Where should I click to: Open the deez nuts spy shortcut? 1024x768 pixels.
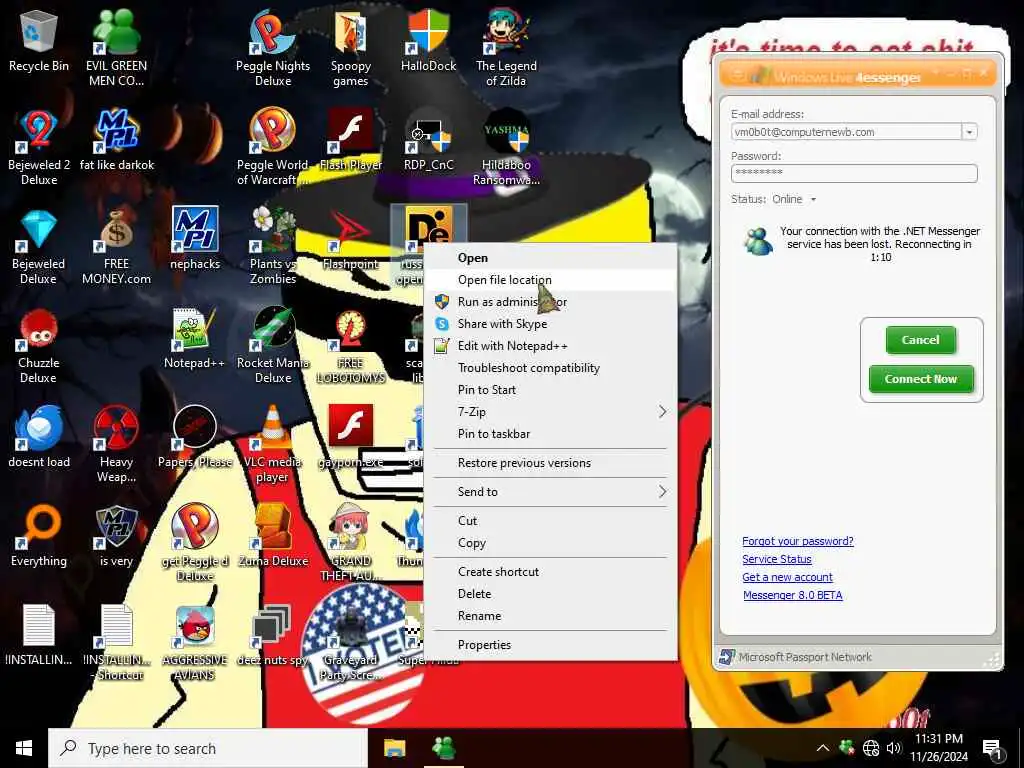pos(273,635)
